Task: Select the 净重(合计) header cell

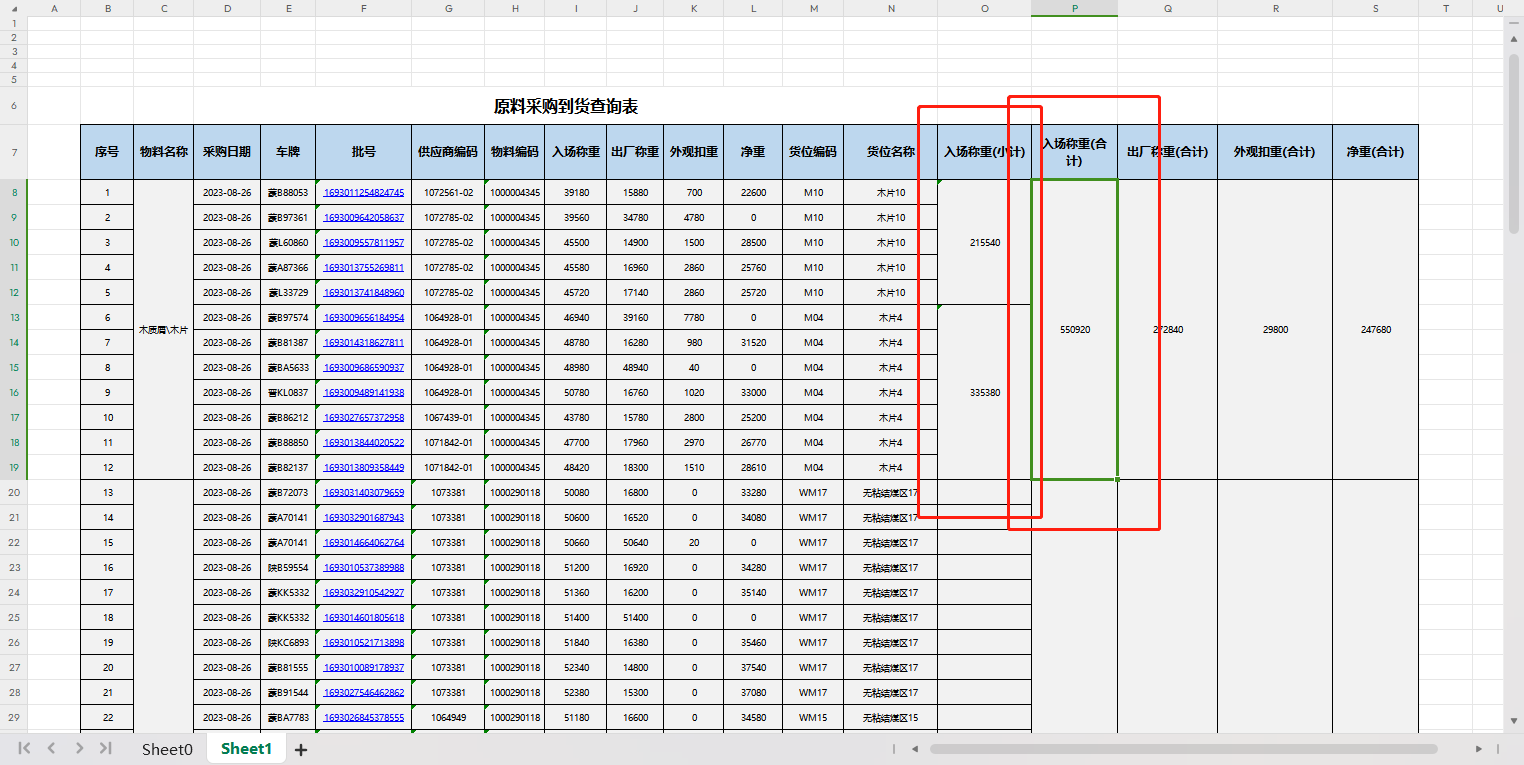Action: tap(1375, 152)
